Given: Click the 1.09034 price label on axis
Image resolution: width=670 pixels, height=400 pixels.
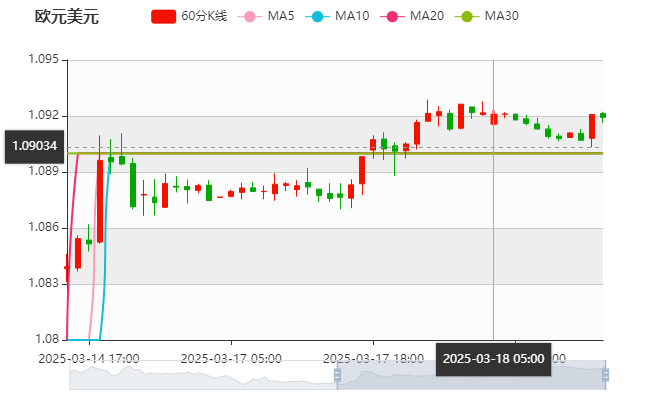Looking at the screenshot, I should click(x=34, y=146).
